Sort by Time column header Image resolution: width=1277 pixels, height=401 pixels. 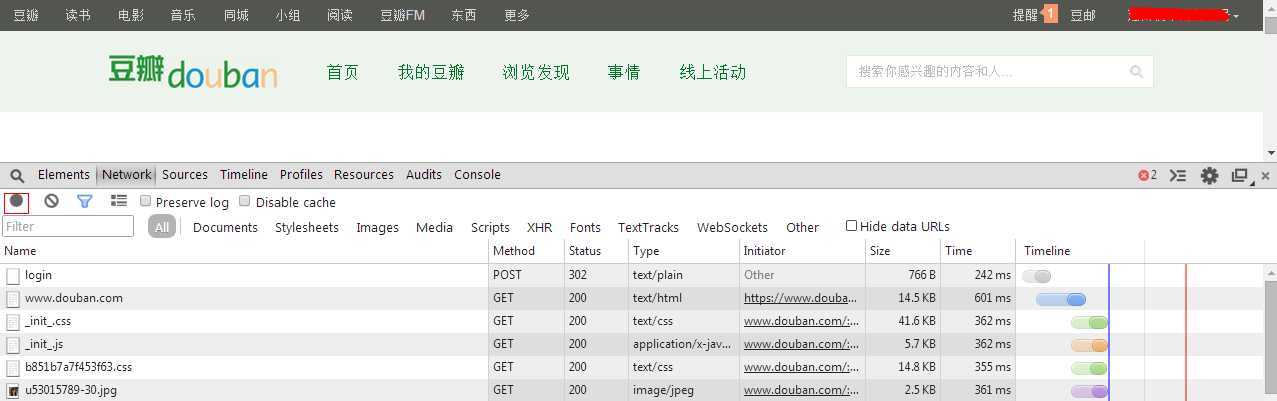point(978,251)
